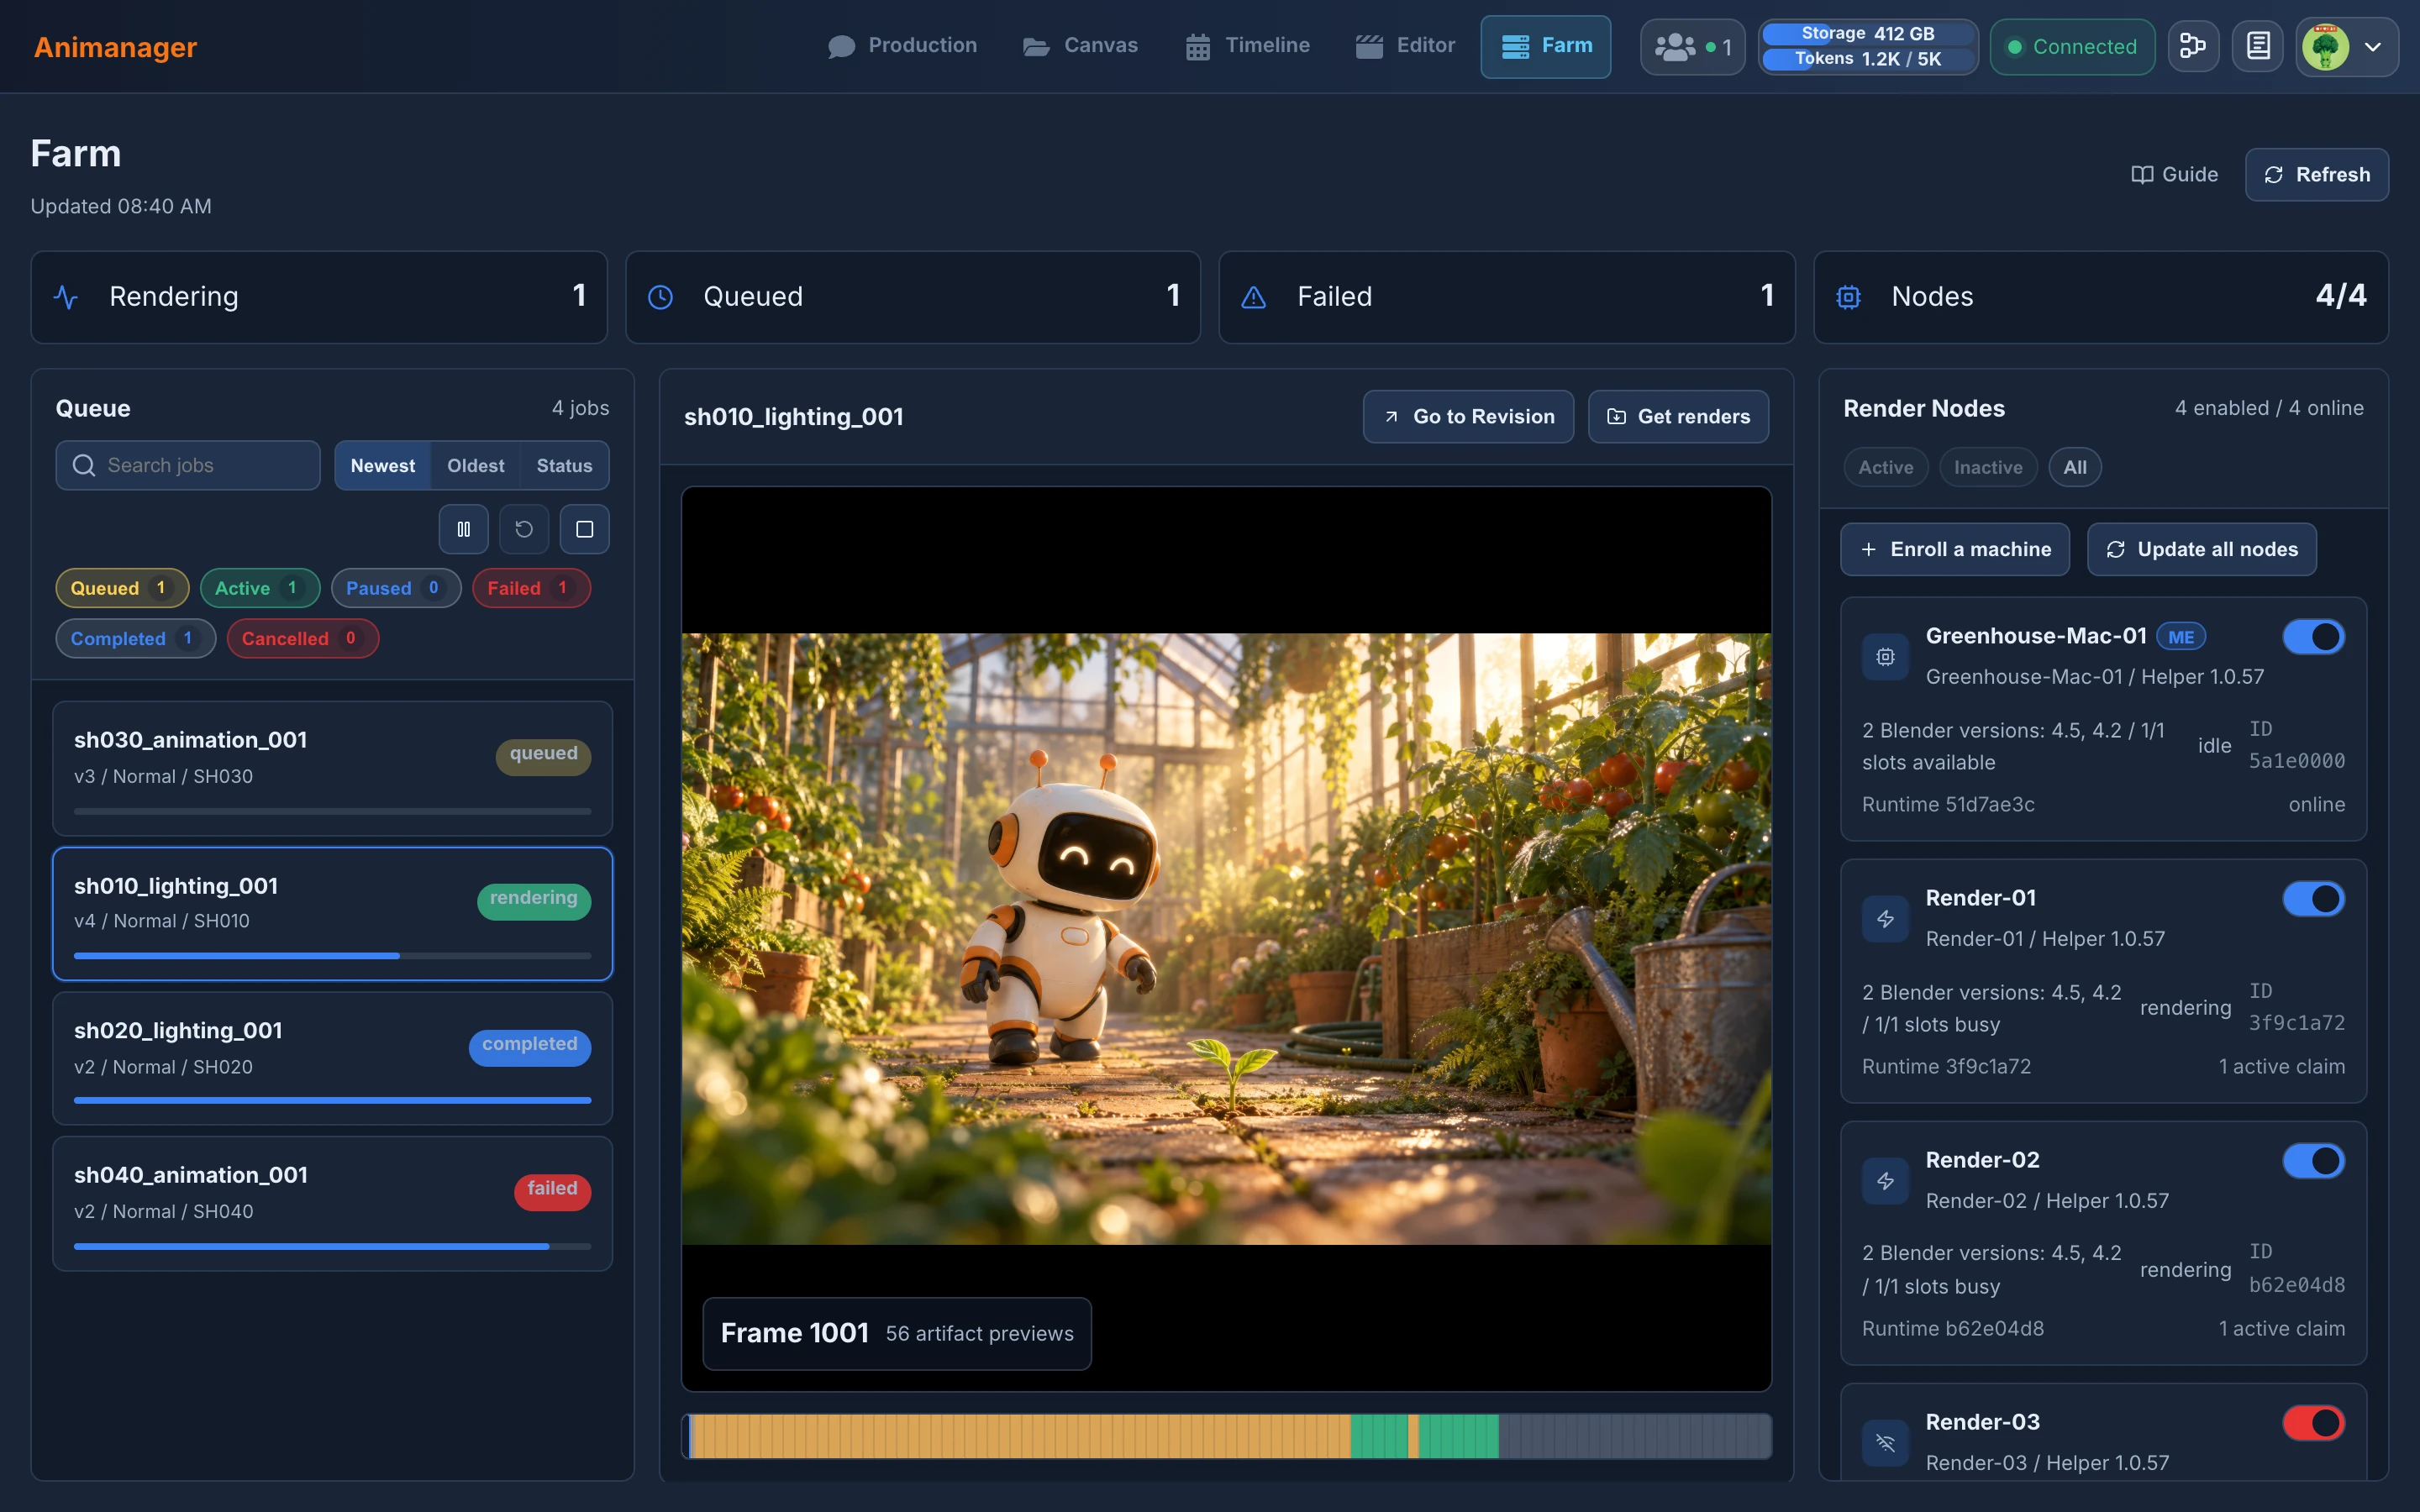Click the Refresh button

click(x=2316, y=175)
